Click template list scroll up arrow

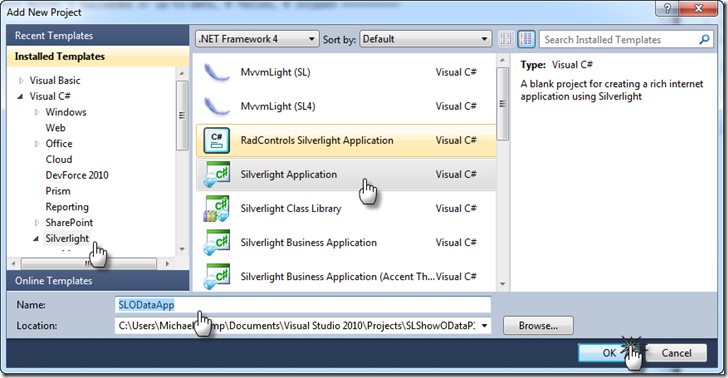click(502, 60)
